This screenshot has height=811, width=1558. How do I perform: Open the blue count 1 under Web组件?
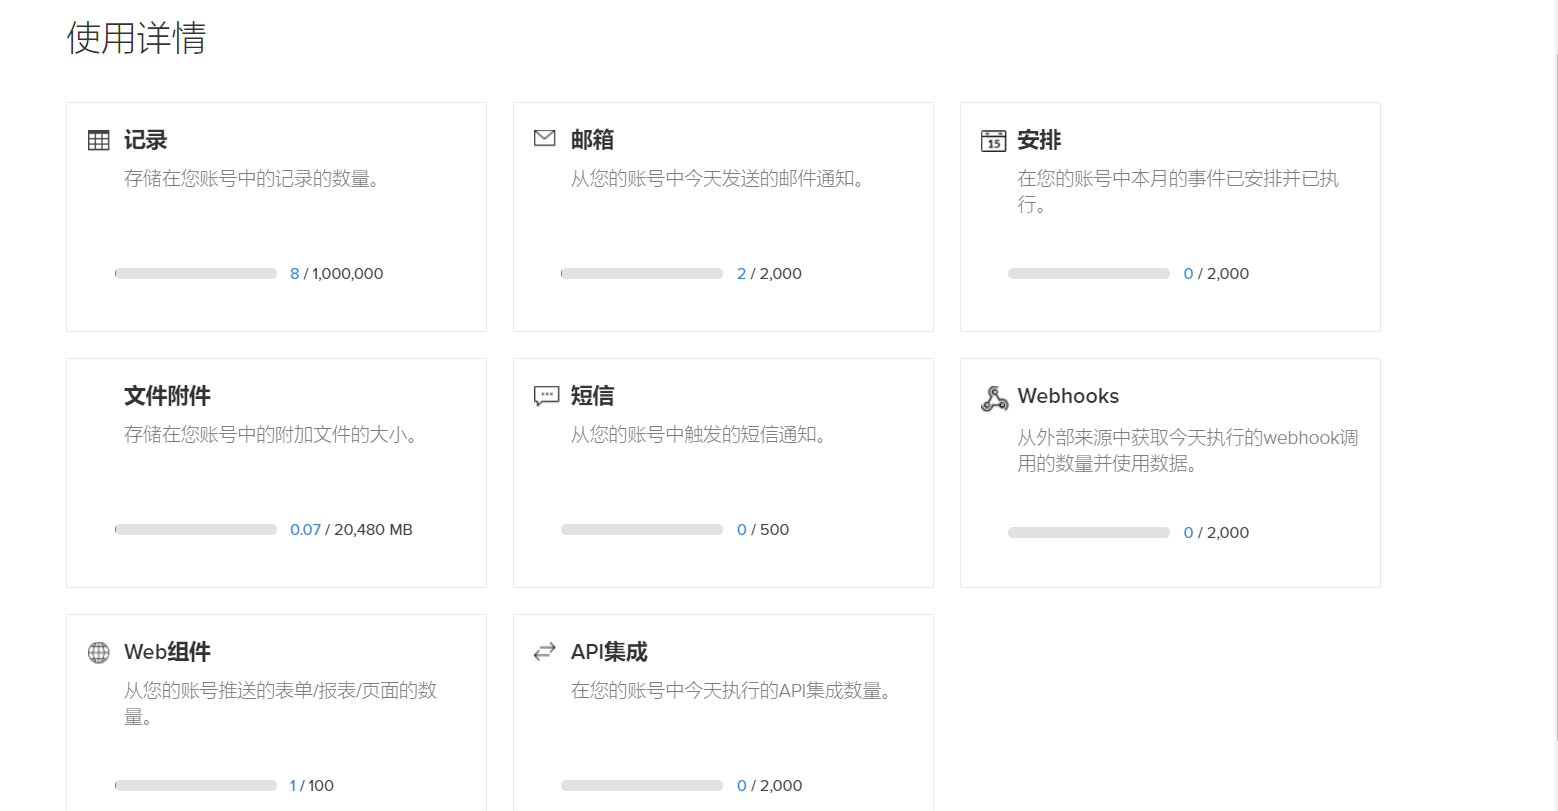293,786
